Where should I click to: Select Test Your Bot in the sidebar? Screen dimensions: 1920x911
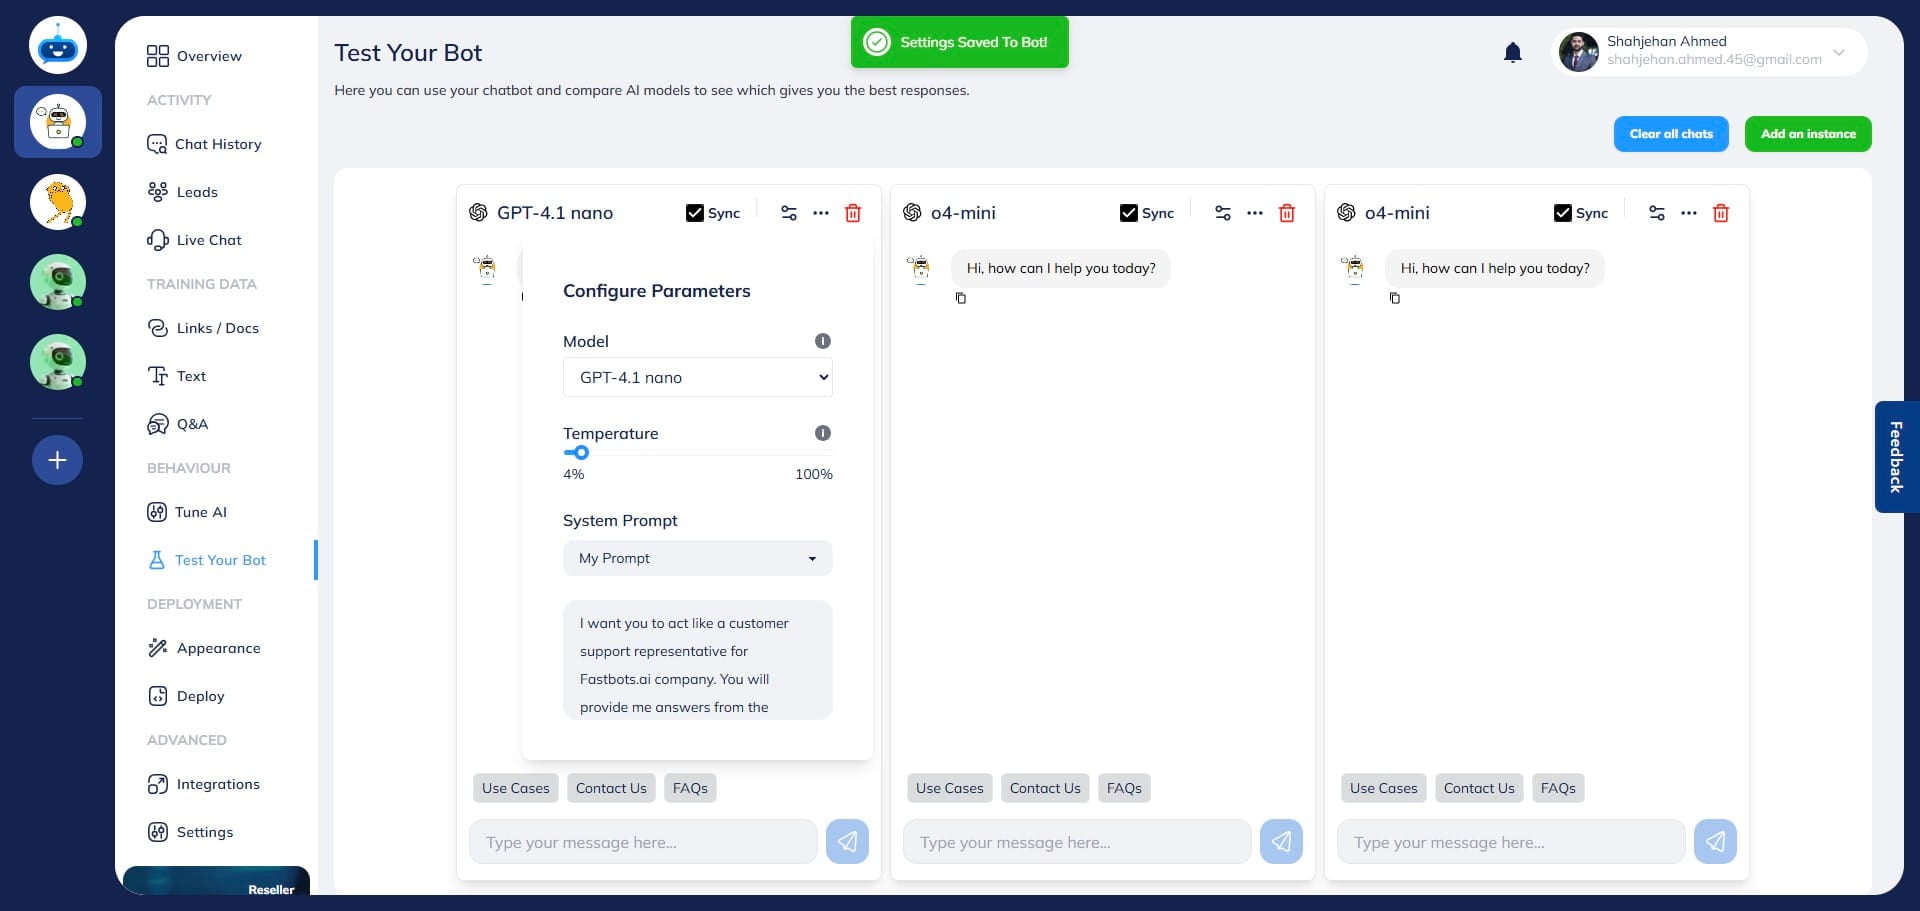pyautogui.click(x=220, y=560)
